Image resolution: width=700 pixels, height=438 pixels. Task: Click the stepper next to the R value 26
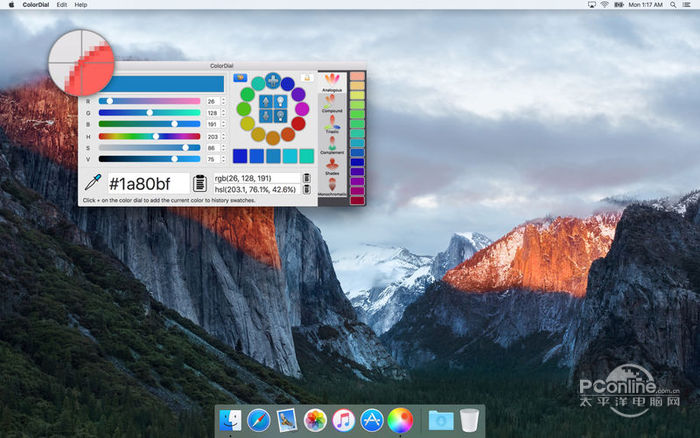[x=223, y=101]
